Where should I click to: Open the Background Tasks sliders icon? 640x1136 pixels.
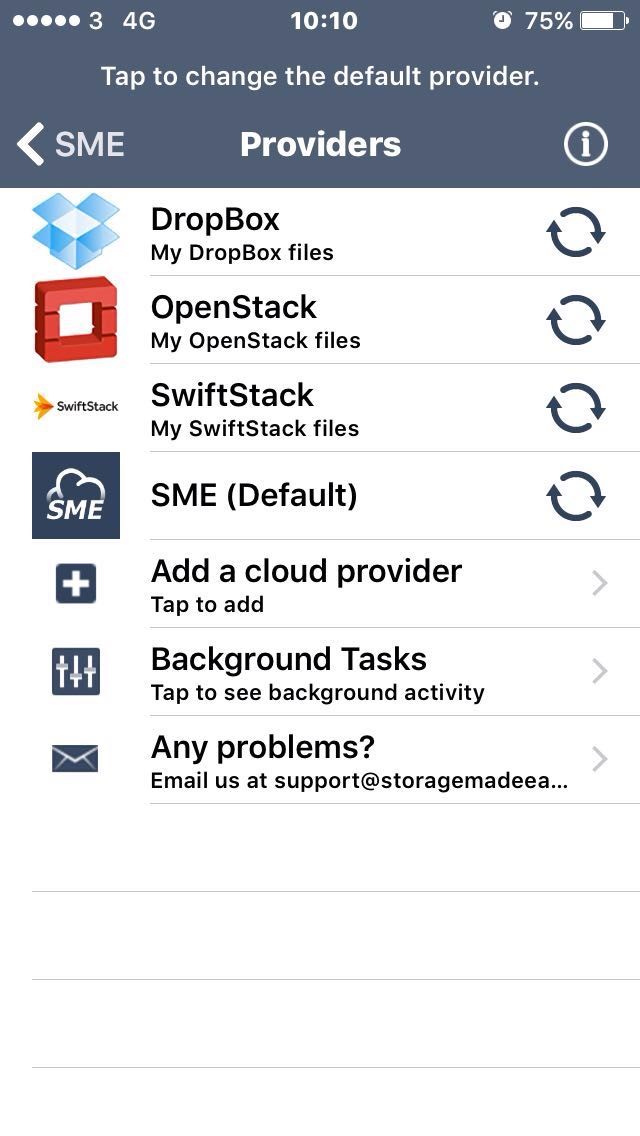[x=75, y=671]
